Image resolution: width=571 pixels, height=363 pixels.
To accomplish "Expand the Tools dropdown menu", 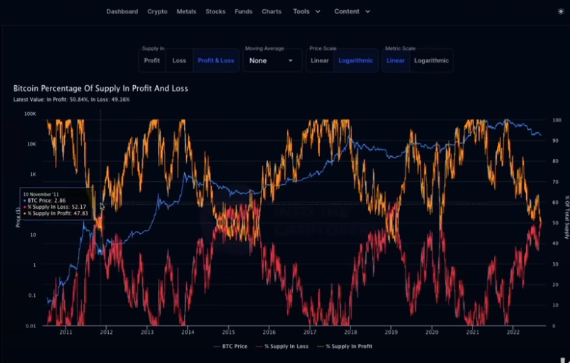I will 307,12.
